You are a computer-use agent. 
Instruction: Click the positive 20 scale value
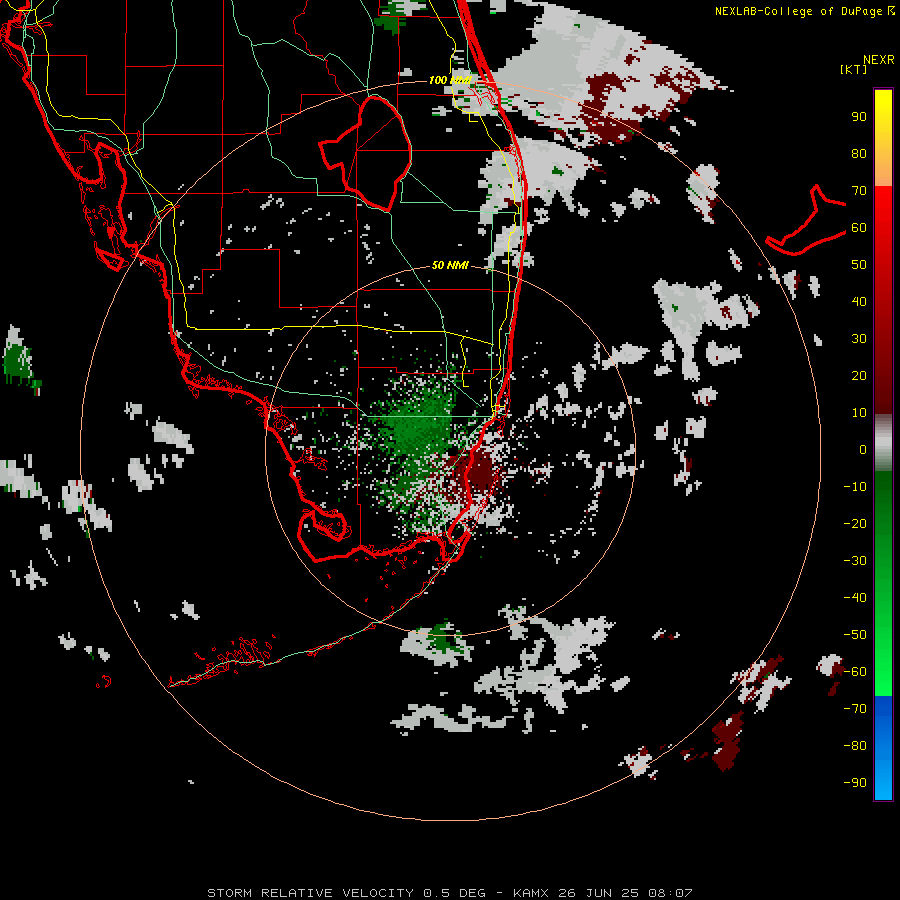[859, 376]
